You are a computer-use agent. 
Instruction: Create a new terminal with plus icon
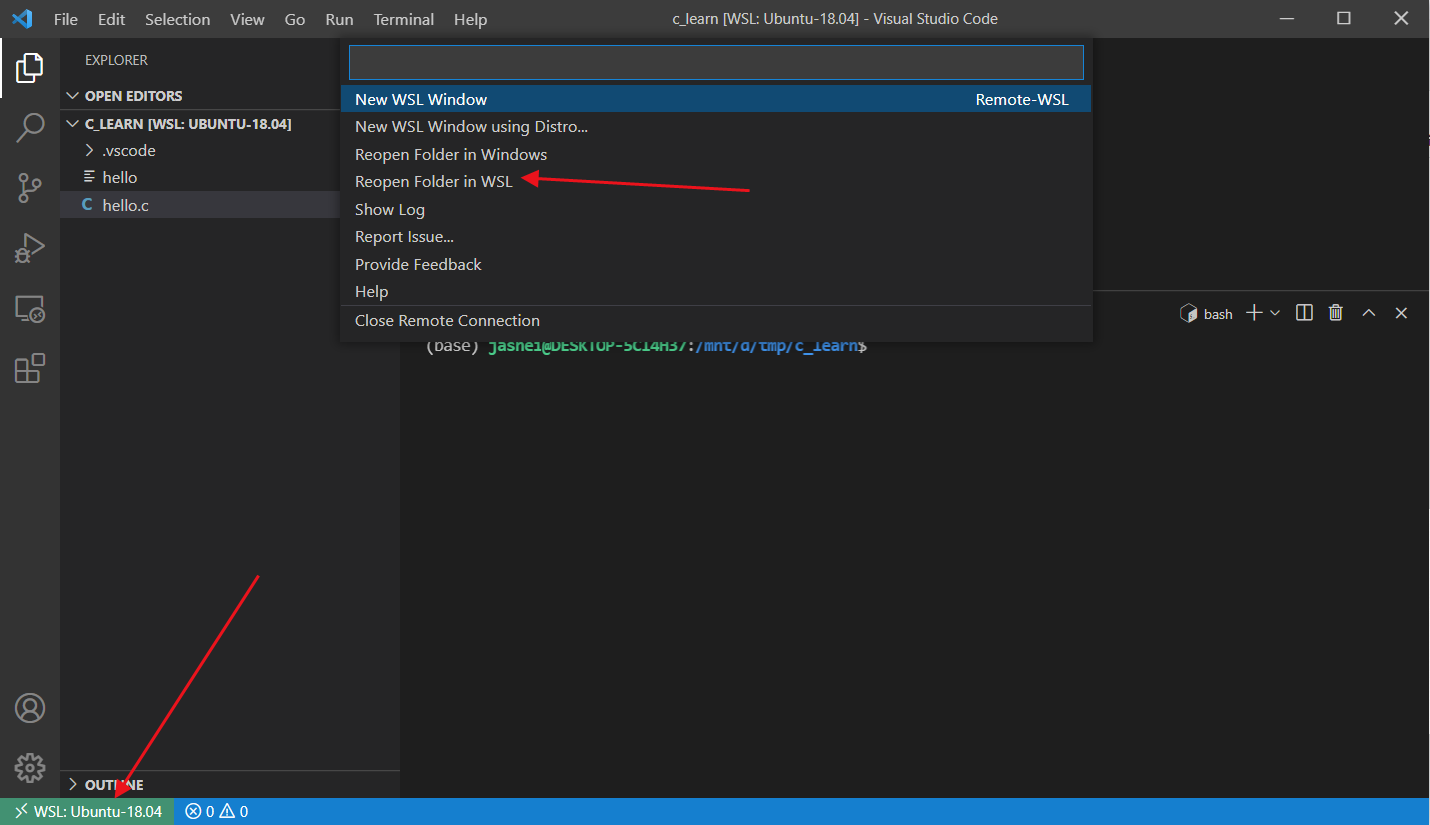coord(1253,313)
